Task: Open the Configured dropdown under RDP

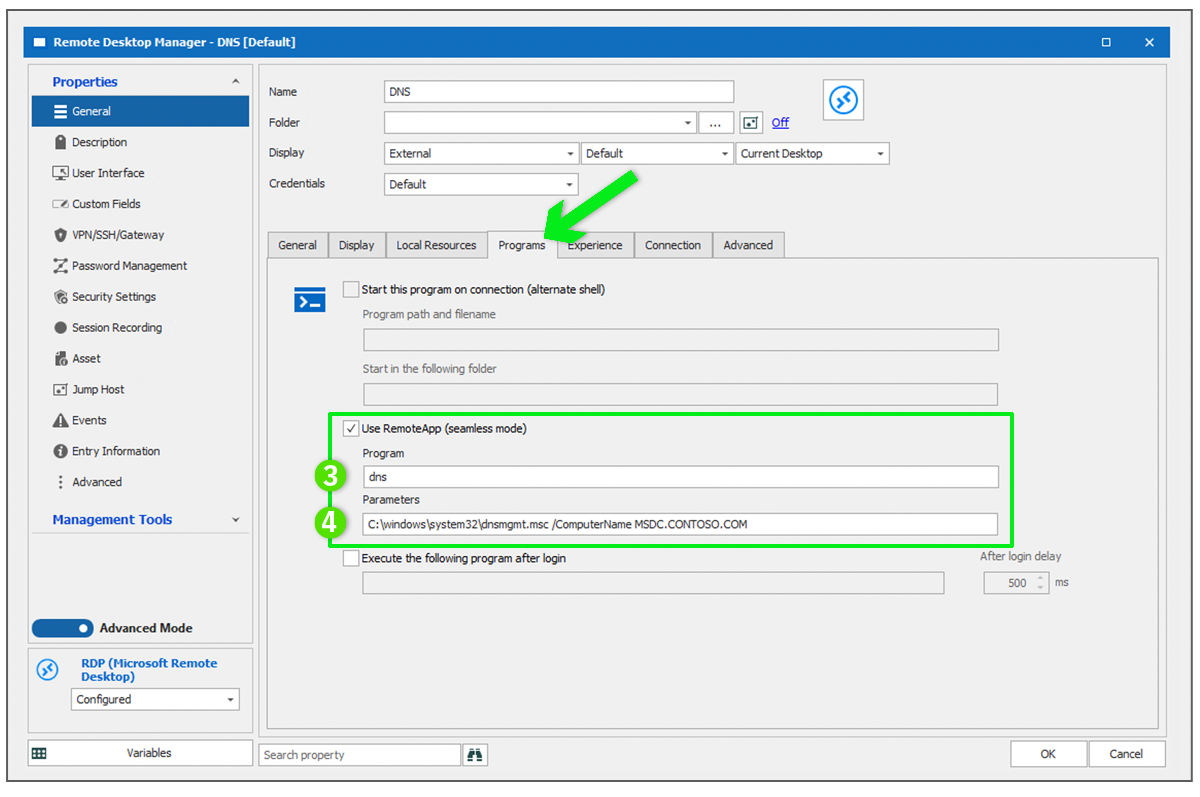Action: (x=155, y=700)
